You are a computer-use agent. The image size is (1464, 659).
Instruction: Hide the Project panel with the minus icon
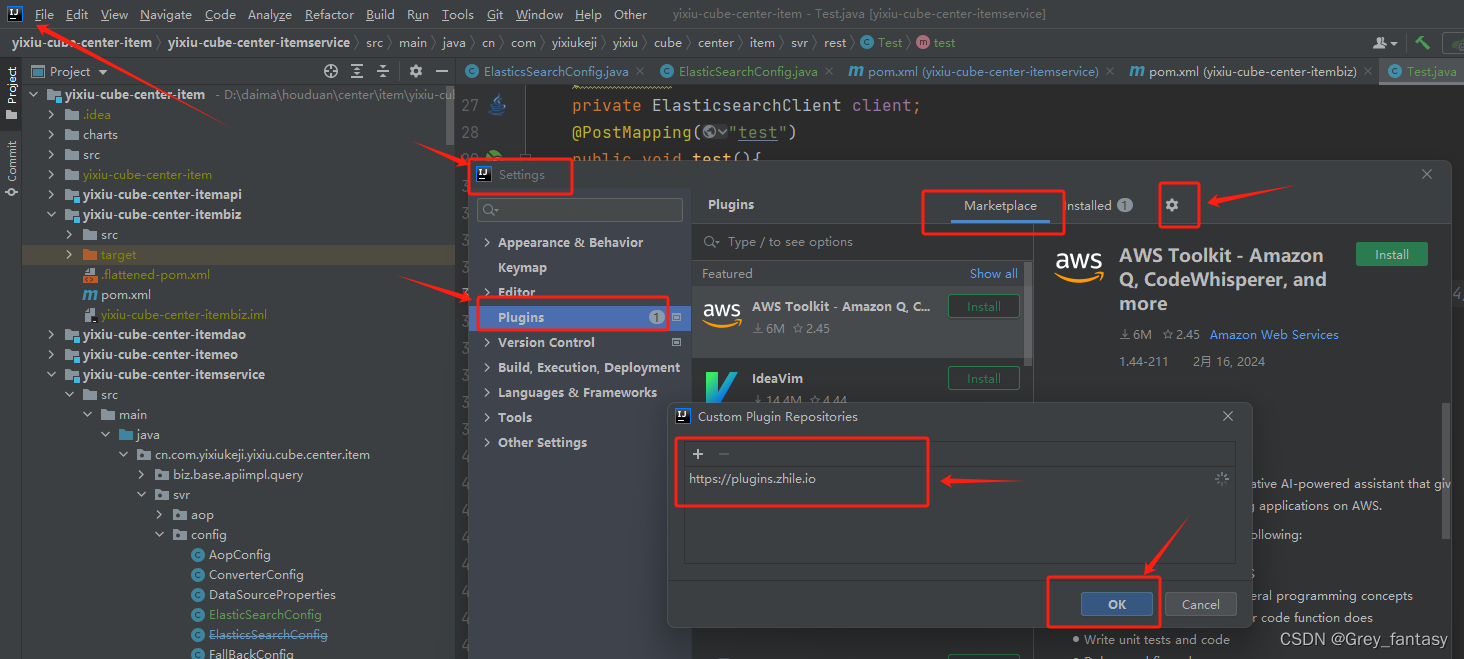443,71
